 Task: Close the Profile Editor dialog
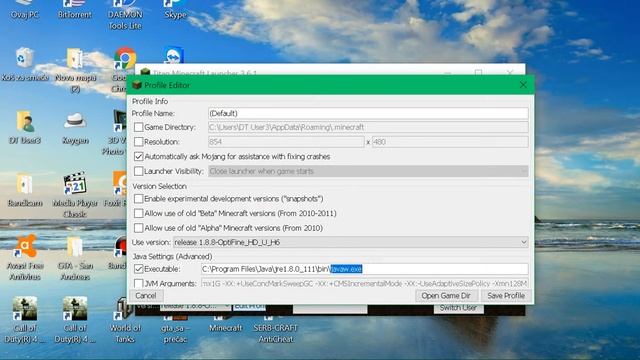coord(523,84)
